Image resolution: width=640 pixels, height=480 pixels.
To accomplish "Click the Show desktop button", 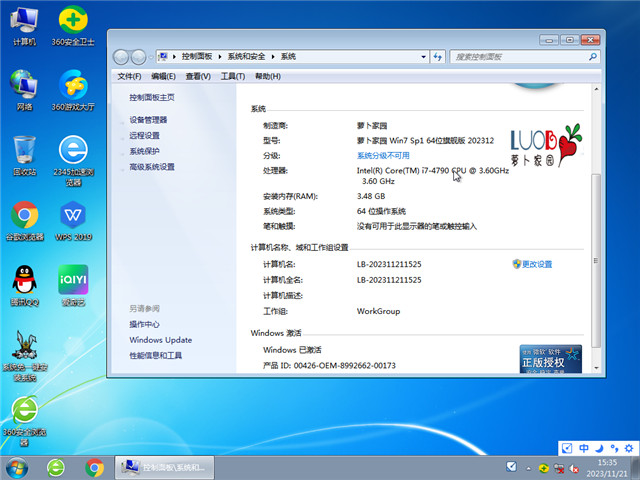I will 636,468.
